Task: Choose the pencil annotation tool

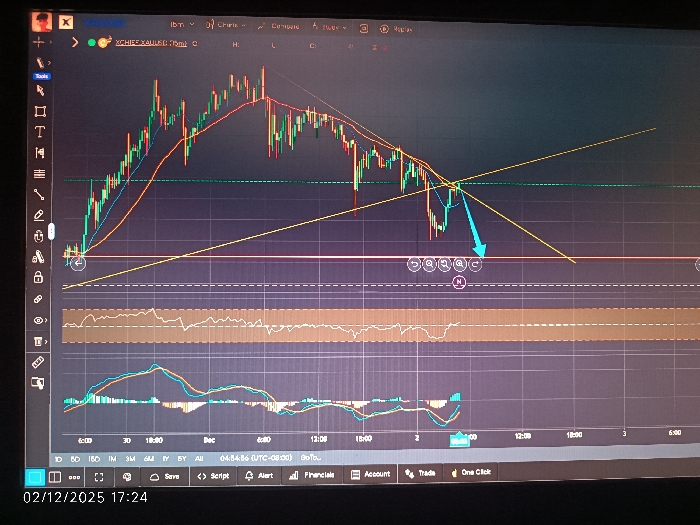Action: 39,215
